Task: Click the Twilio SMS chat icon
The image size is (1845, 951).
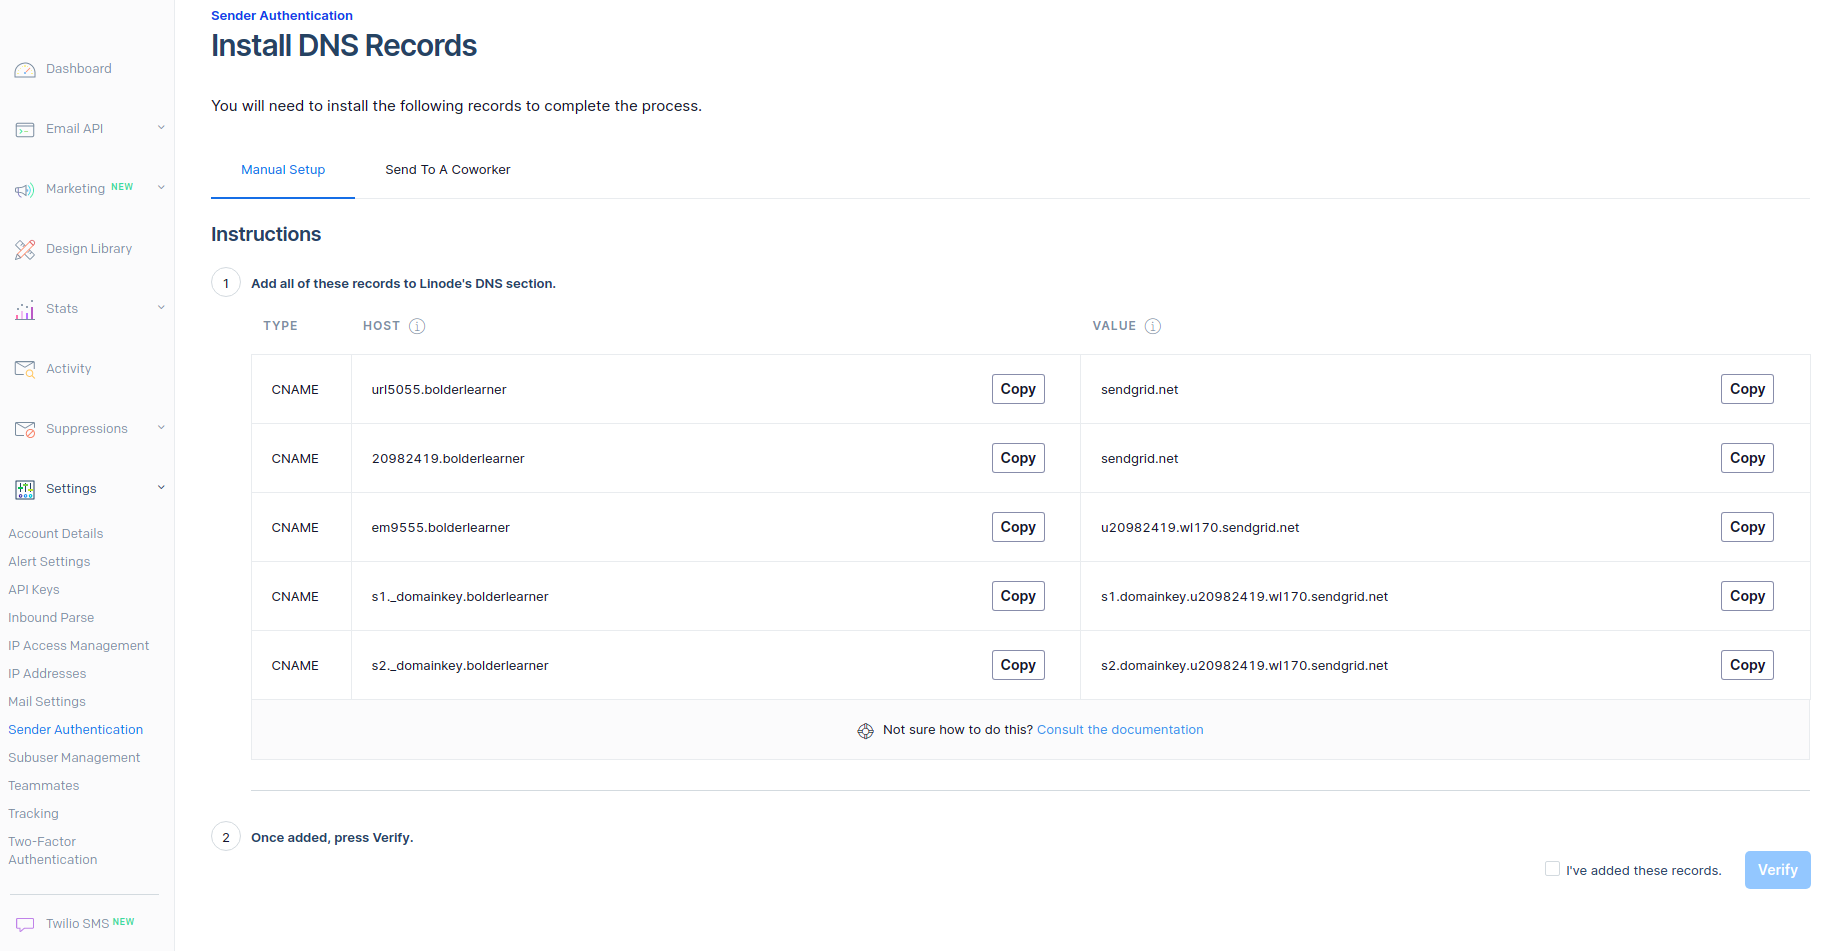Action: [25, 924]
